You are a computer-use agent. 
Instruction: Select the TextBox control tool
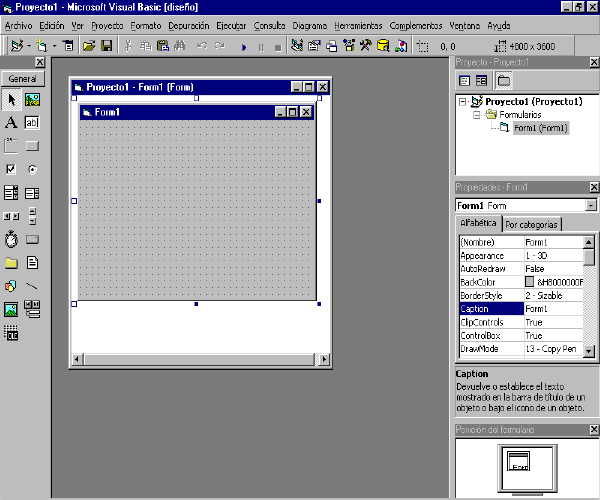click(33, 123)
